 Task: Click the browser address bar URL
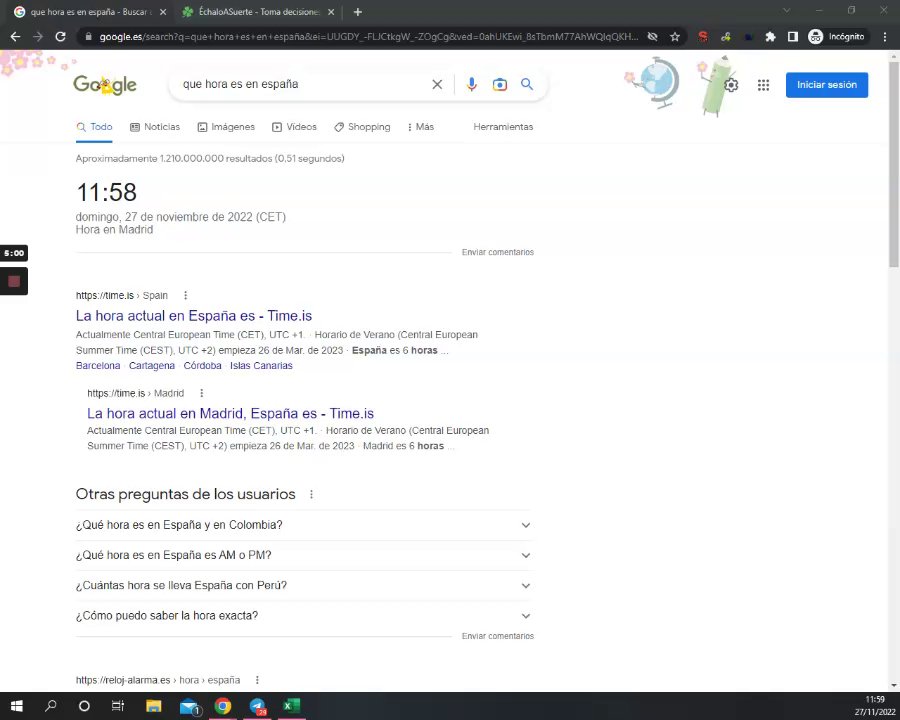[368, 37]
